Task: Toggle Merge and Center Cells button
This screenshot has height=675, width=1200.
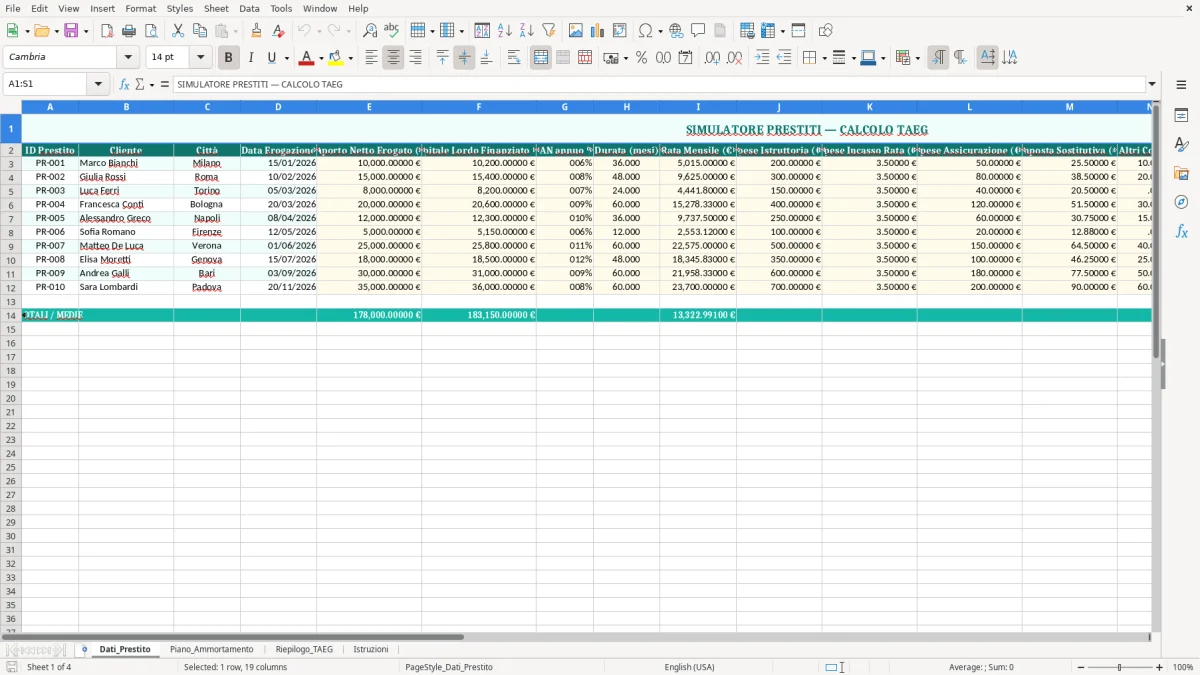Action: point(541,58)
